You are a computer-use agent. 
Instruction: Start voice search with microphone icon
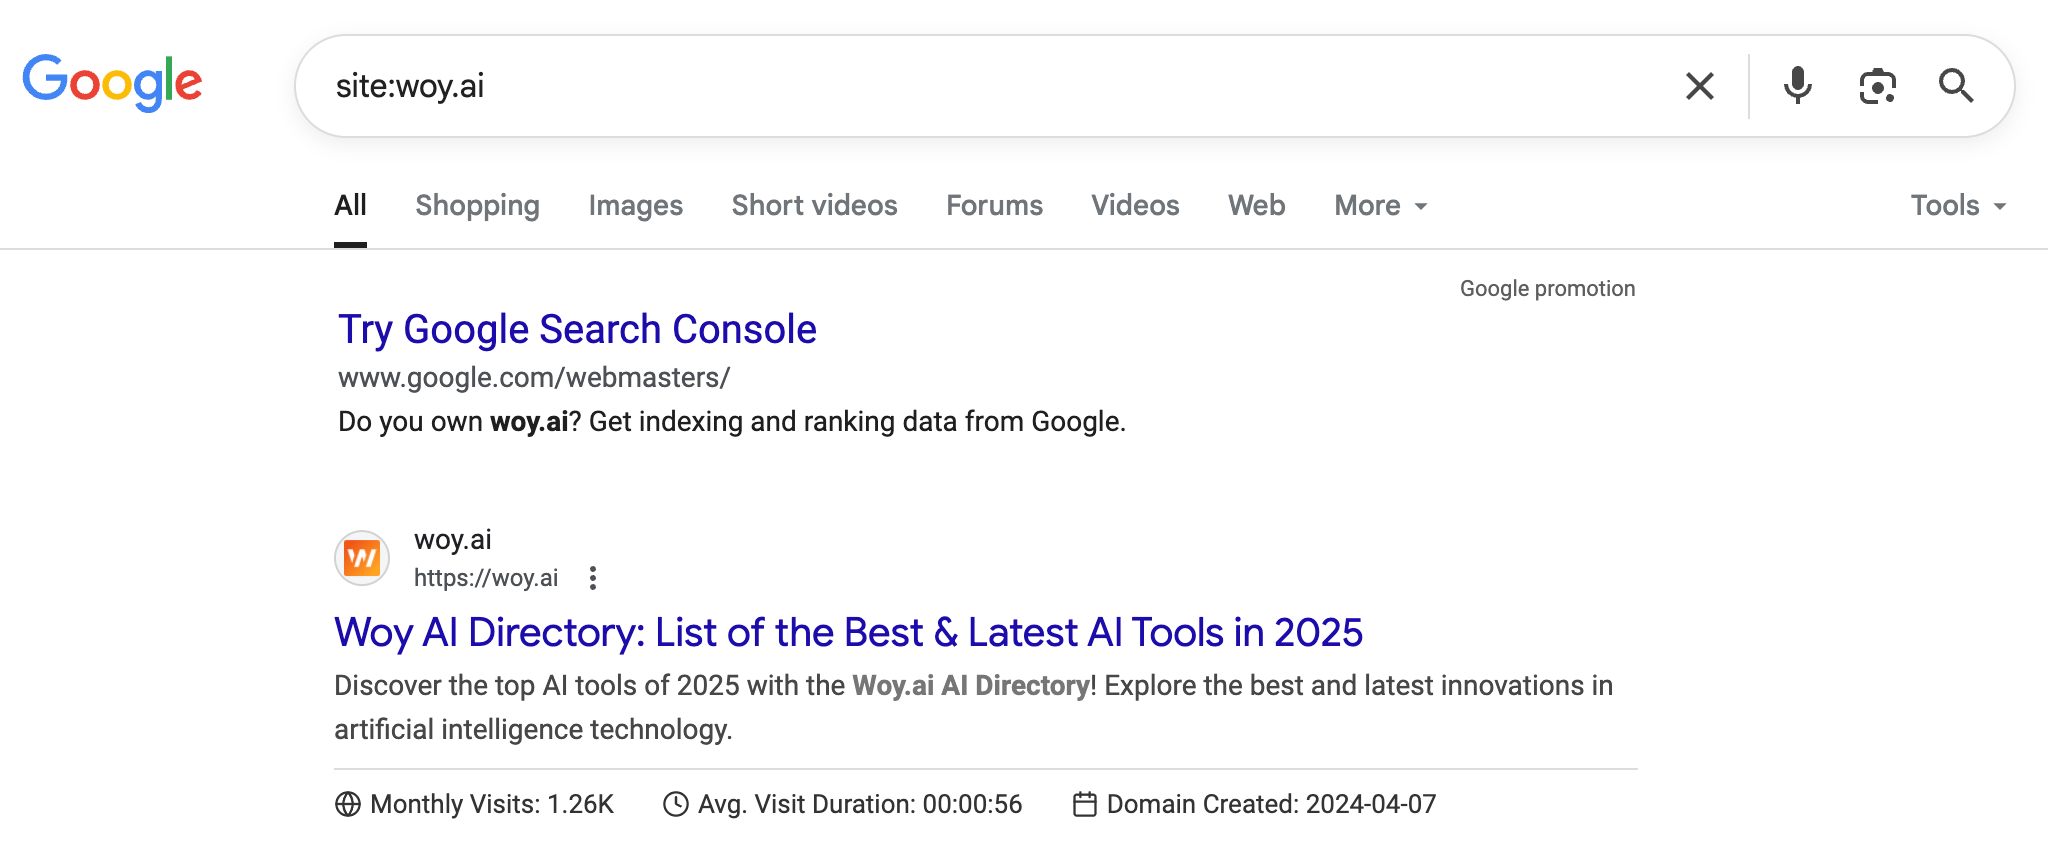(1797, 86)
